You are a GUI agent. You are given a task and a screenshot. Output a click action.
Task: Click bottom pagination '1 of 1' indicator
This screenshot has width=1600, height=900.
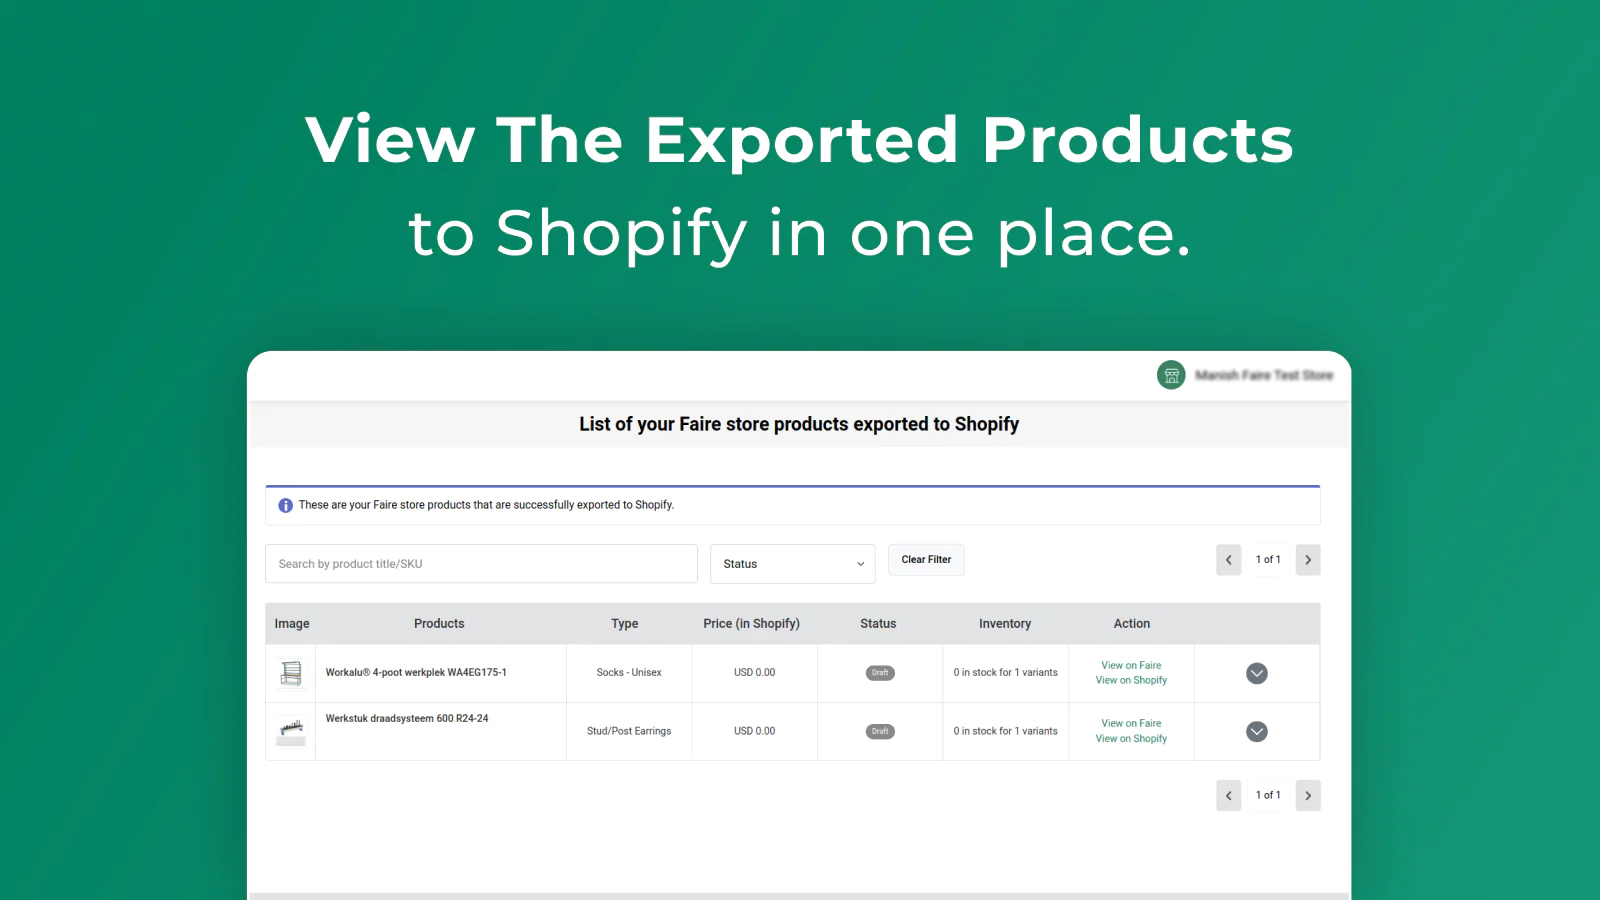point(1268,796)
